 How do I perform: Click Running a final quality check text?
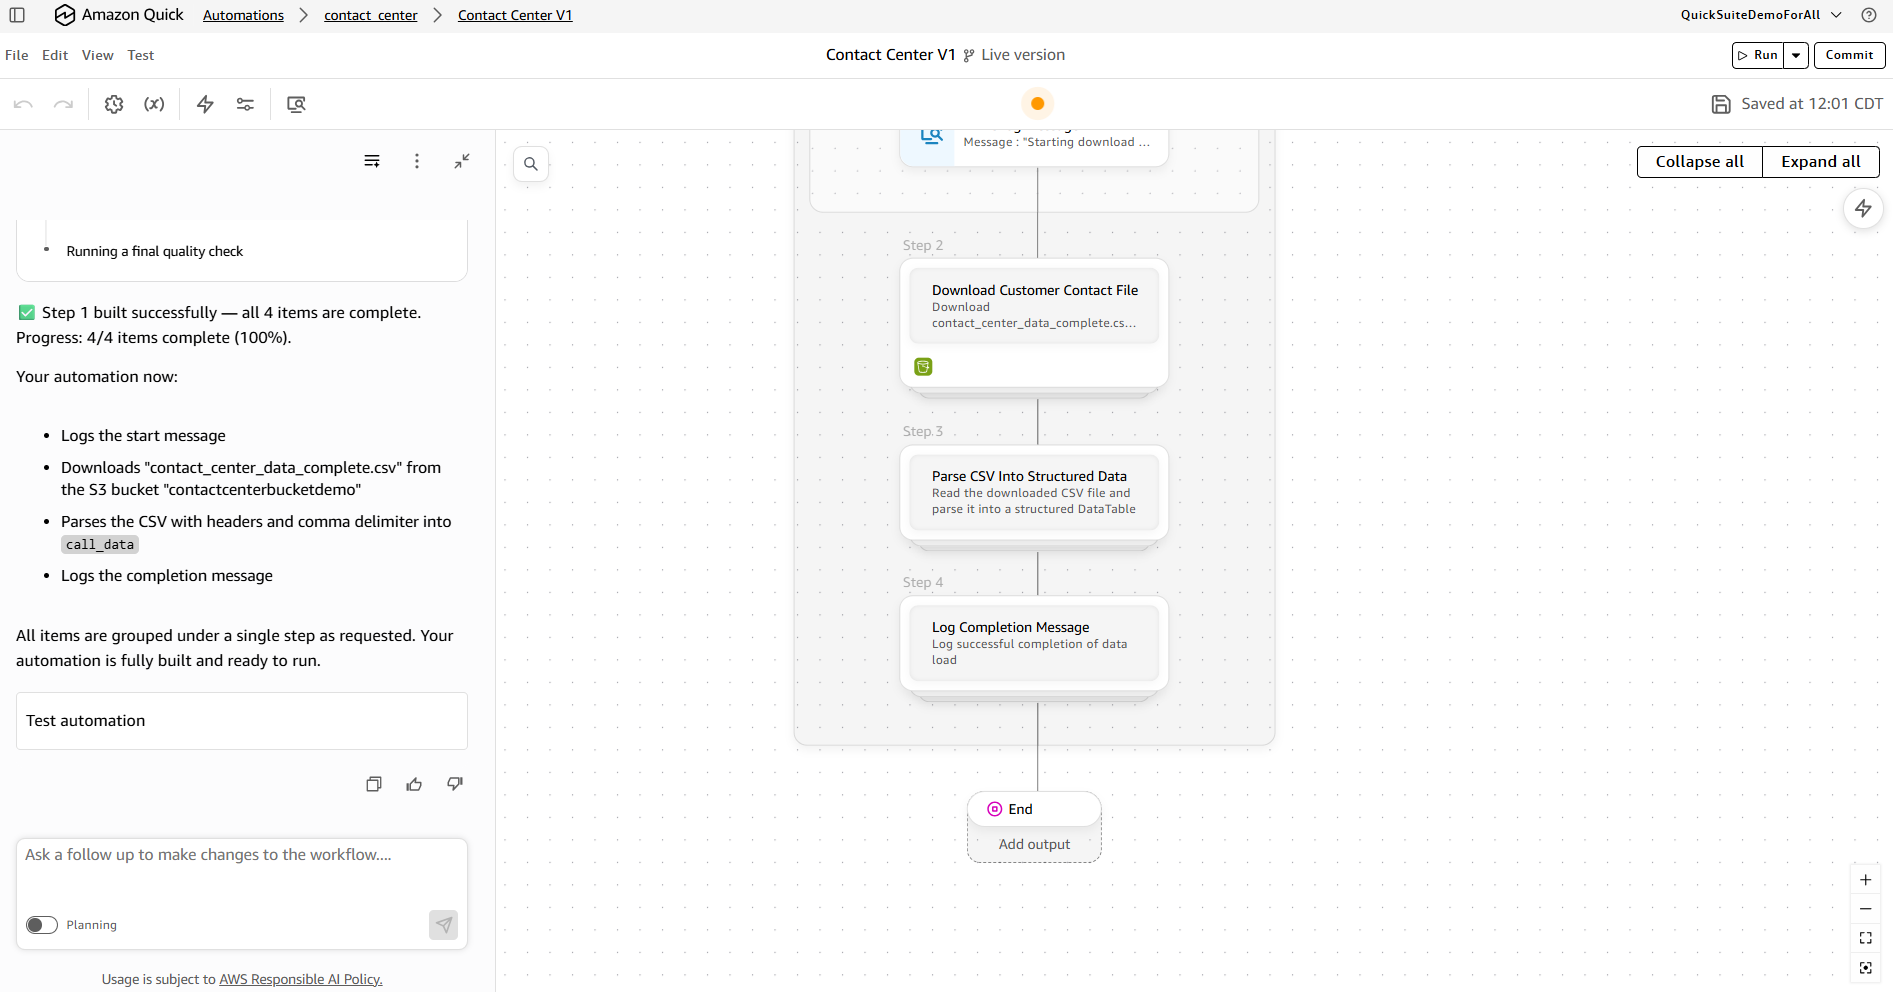155,251
